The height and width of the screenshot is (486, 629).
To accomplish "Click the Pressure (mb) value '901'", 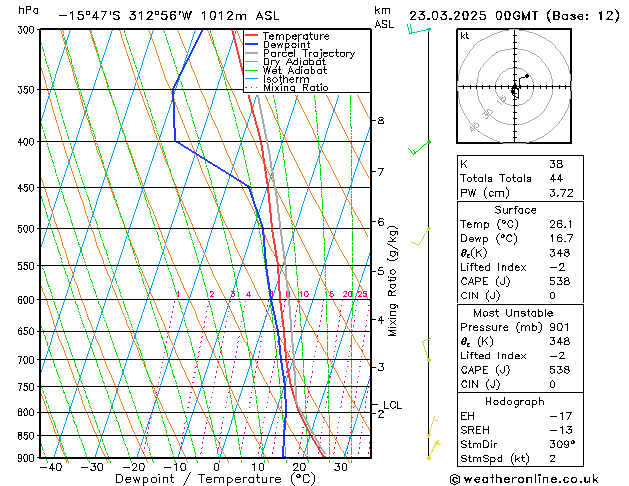I will click(x=559, y=327).
